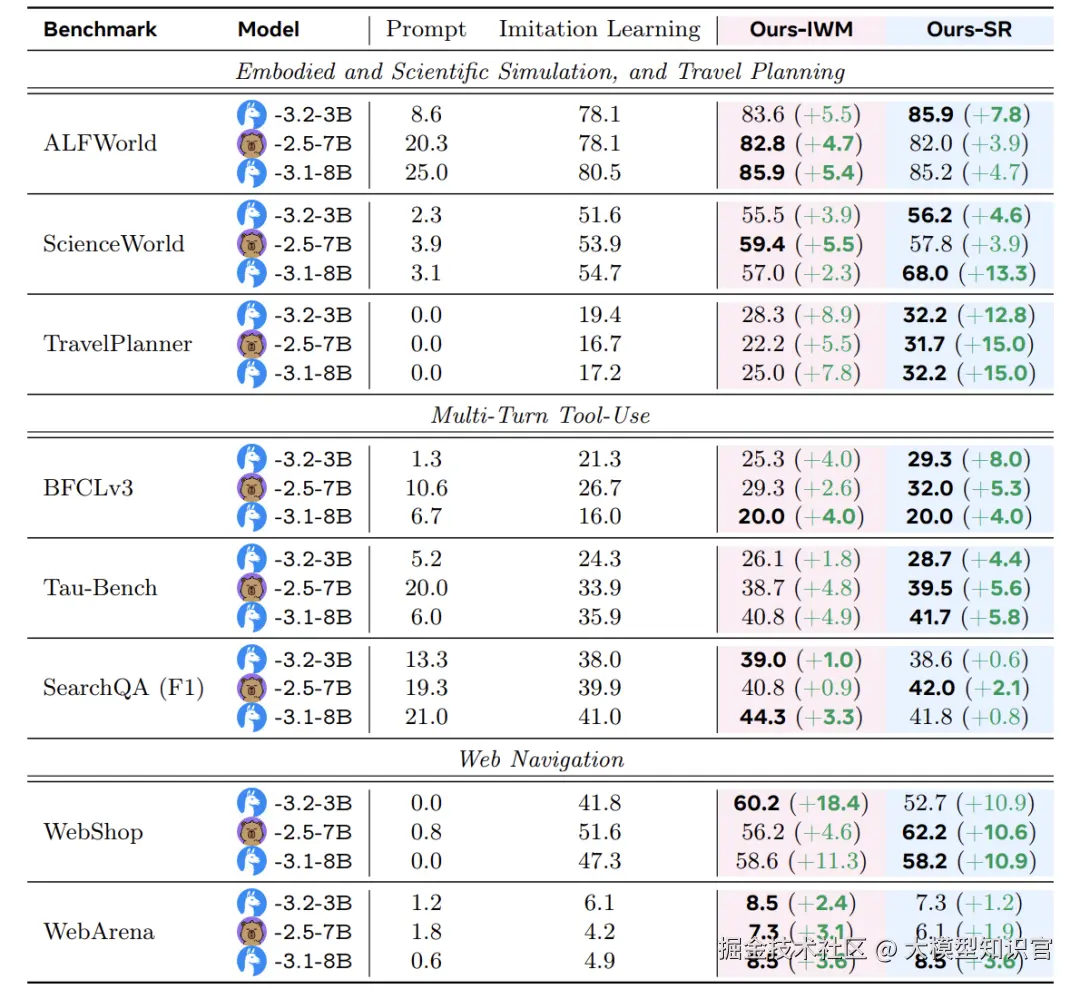Pick the bear icon in WebShop -2.5-7B row
1080x989 pixels.
(x=251, y=832)
